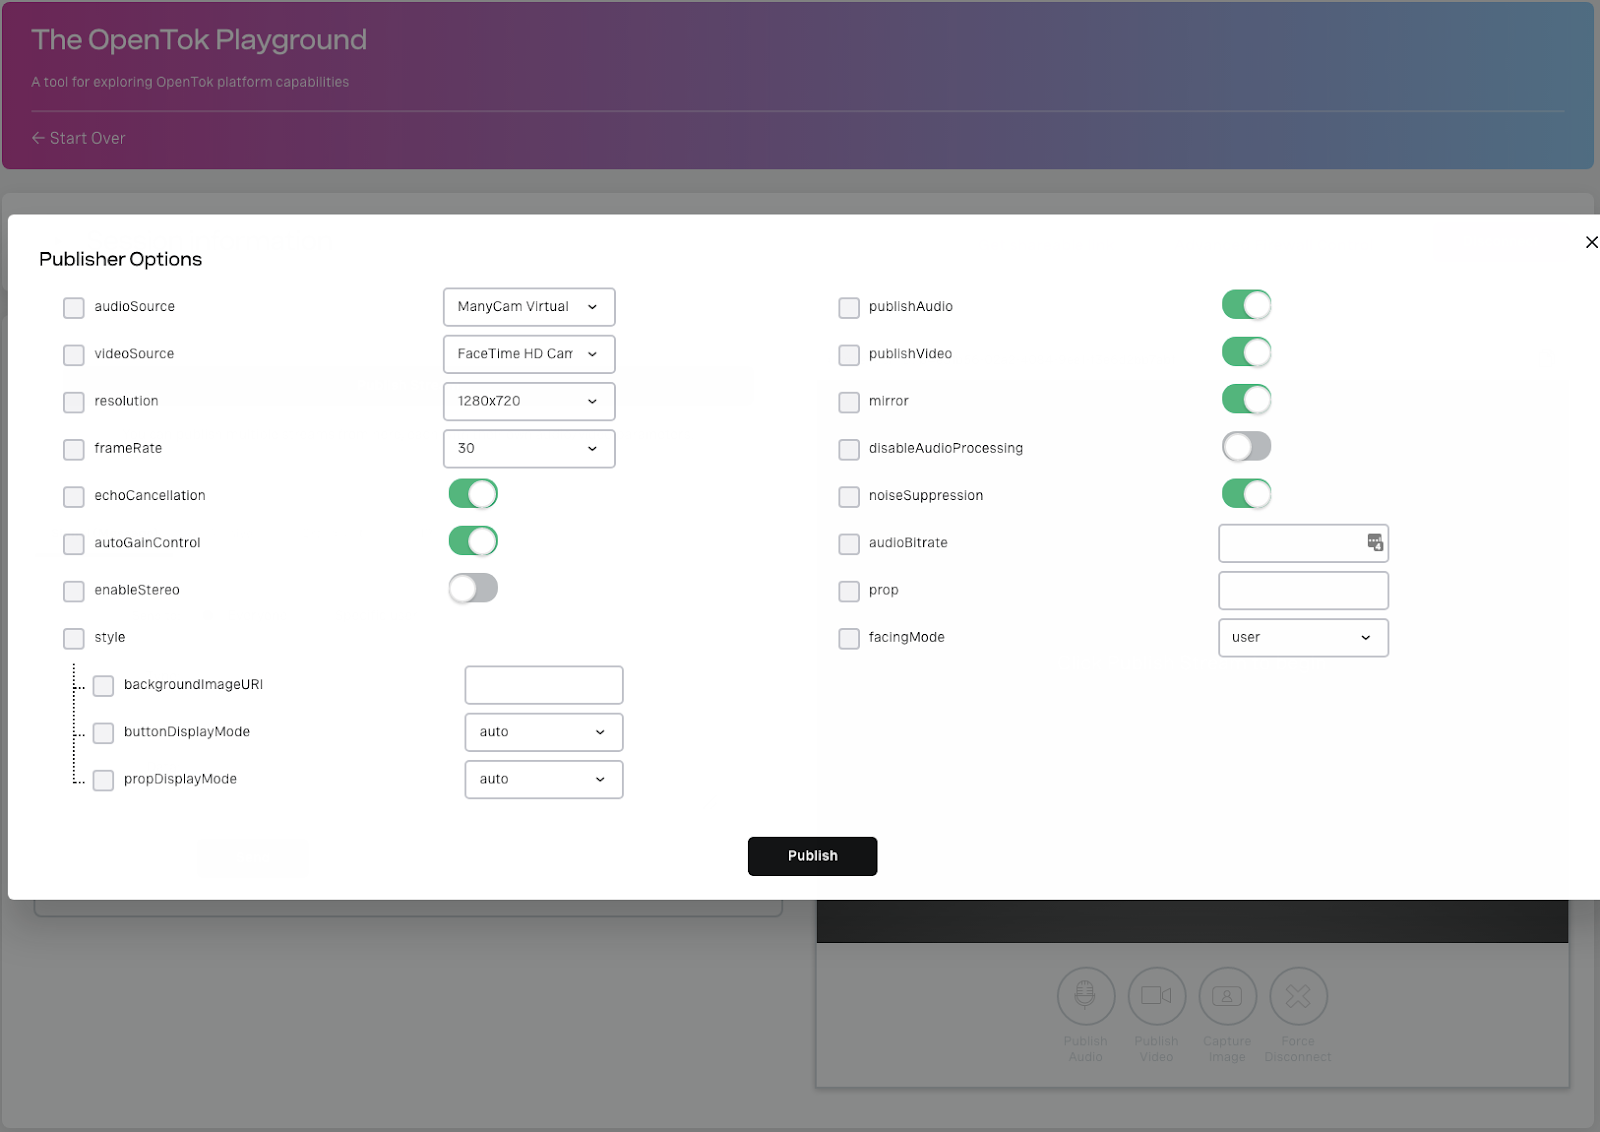The width and height of the screenshot is (1600, 1132).
Task: Focus the backgroundImageURI text field
Action: [x=544, y=685]
